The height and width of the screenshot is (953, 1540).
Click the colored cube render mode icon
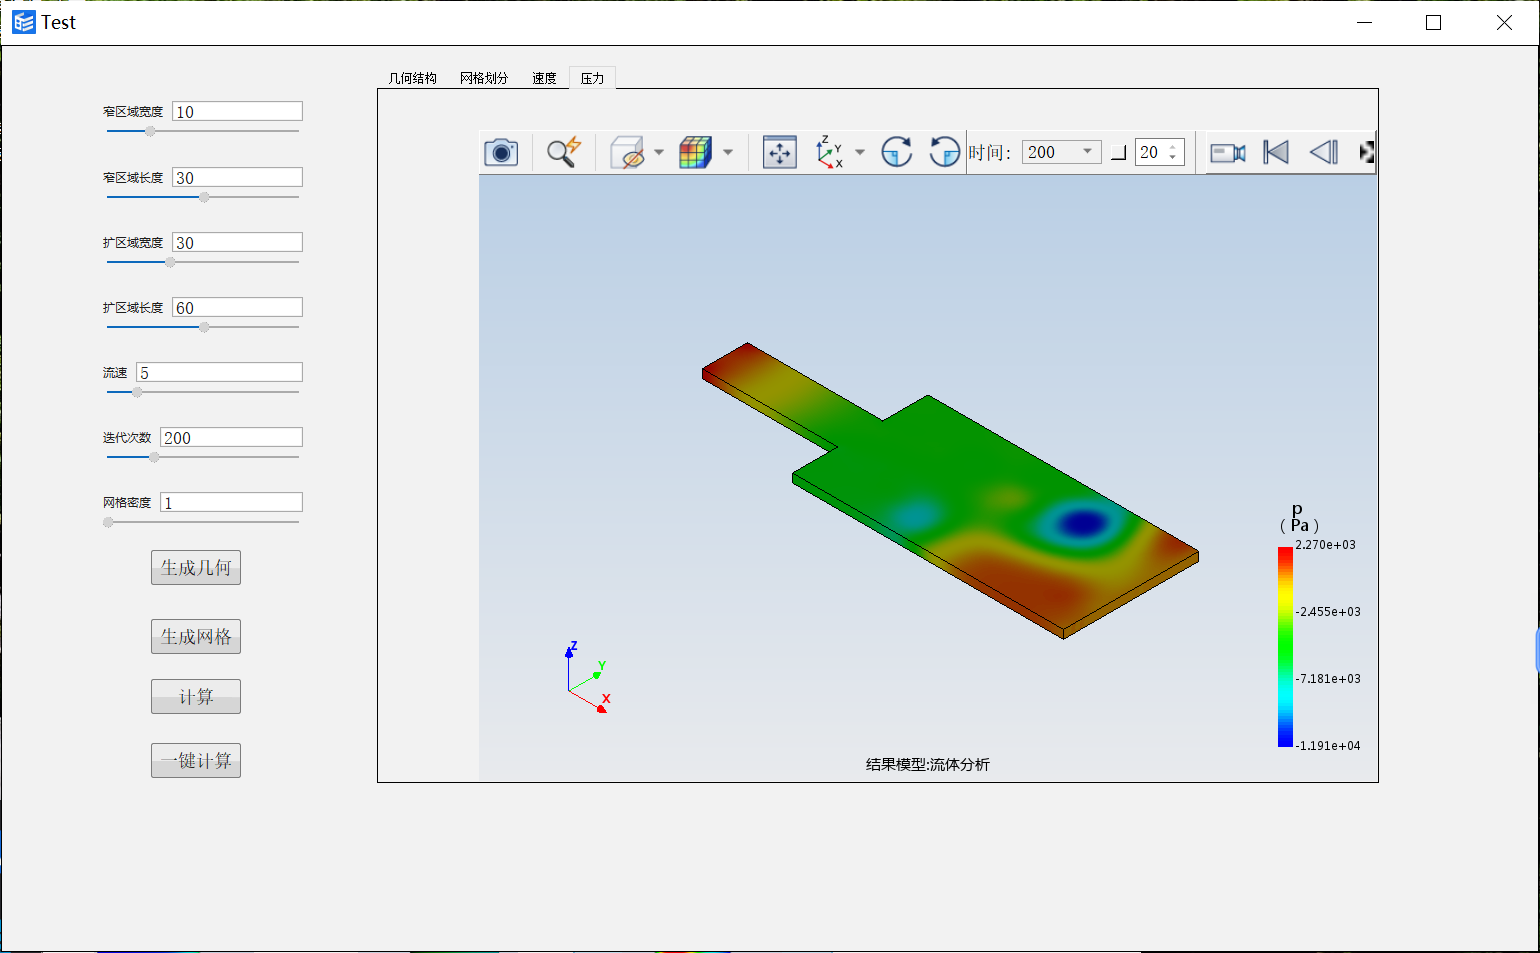pos(695,152)
